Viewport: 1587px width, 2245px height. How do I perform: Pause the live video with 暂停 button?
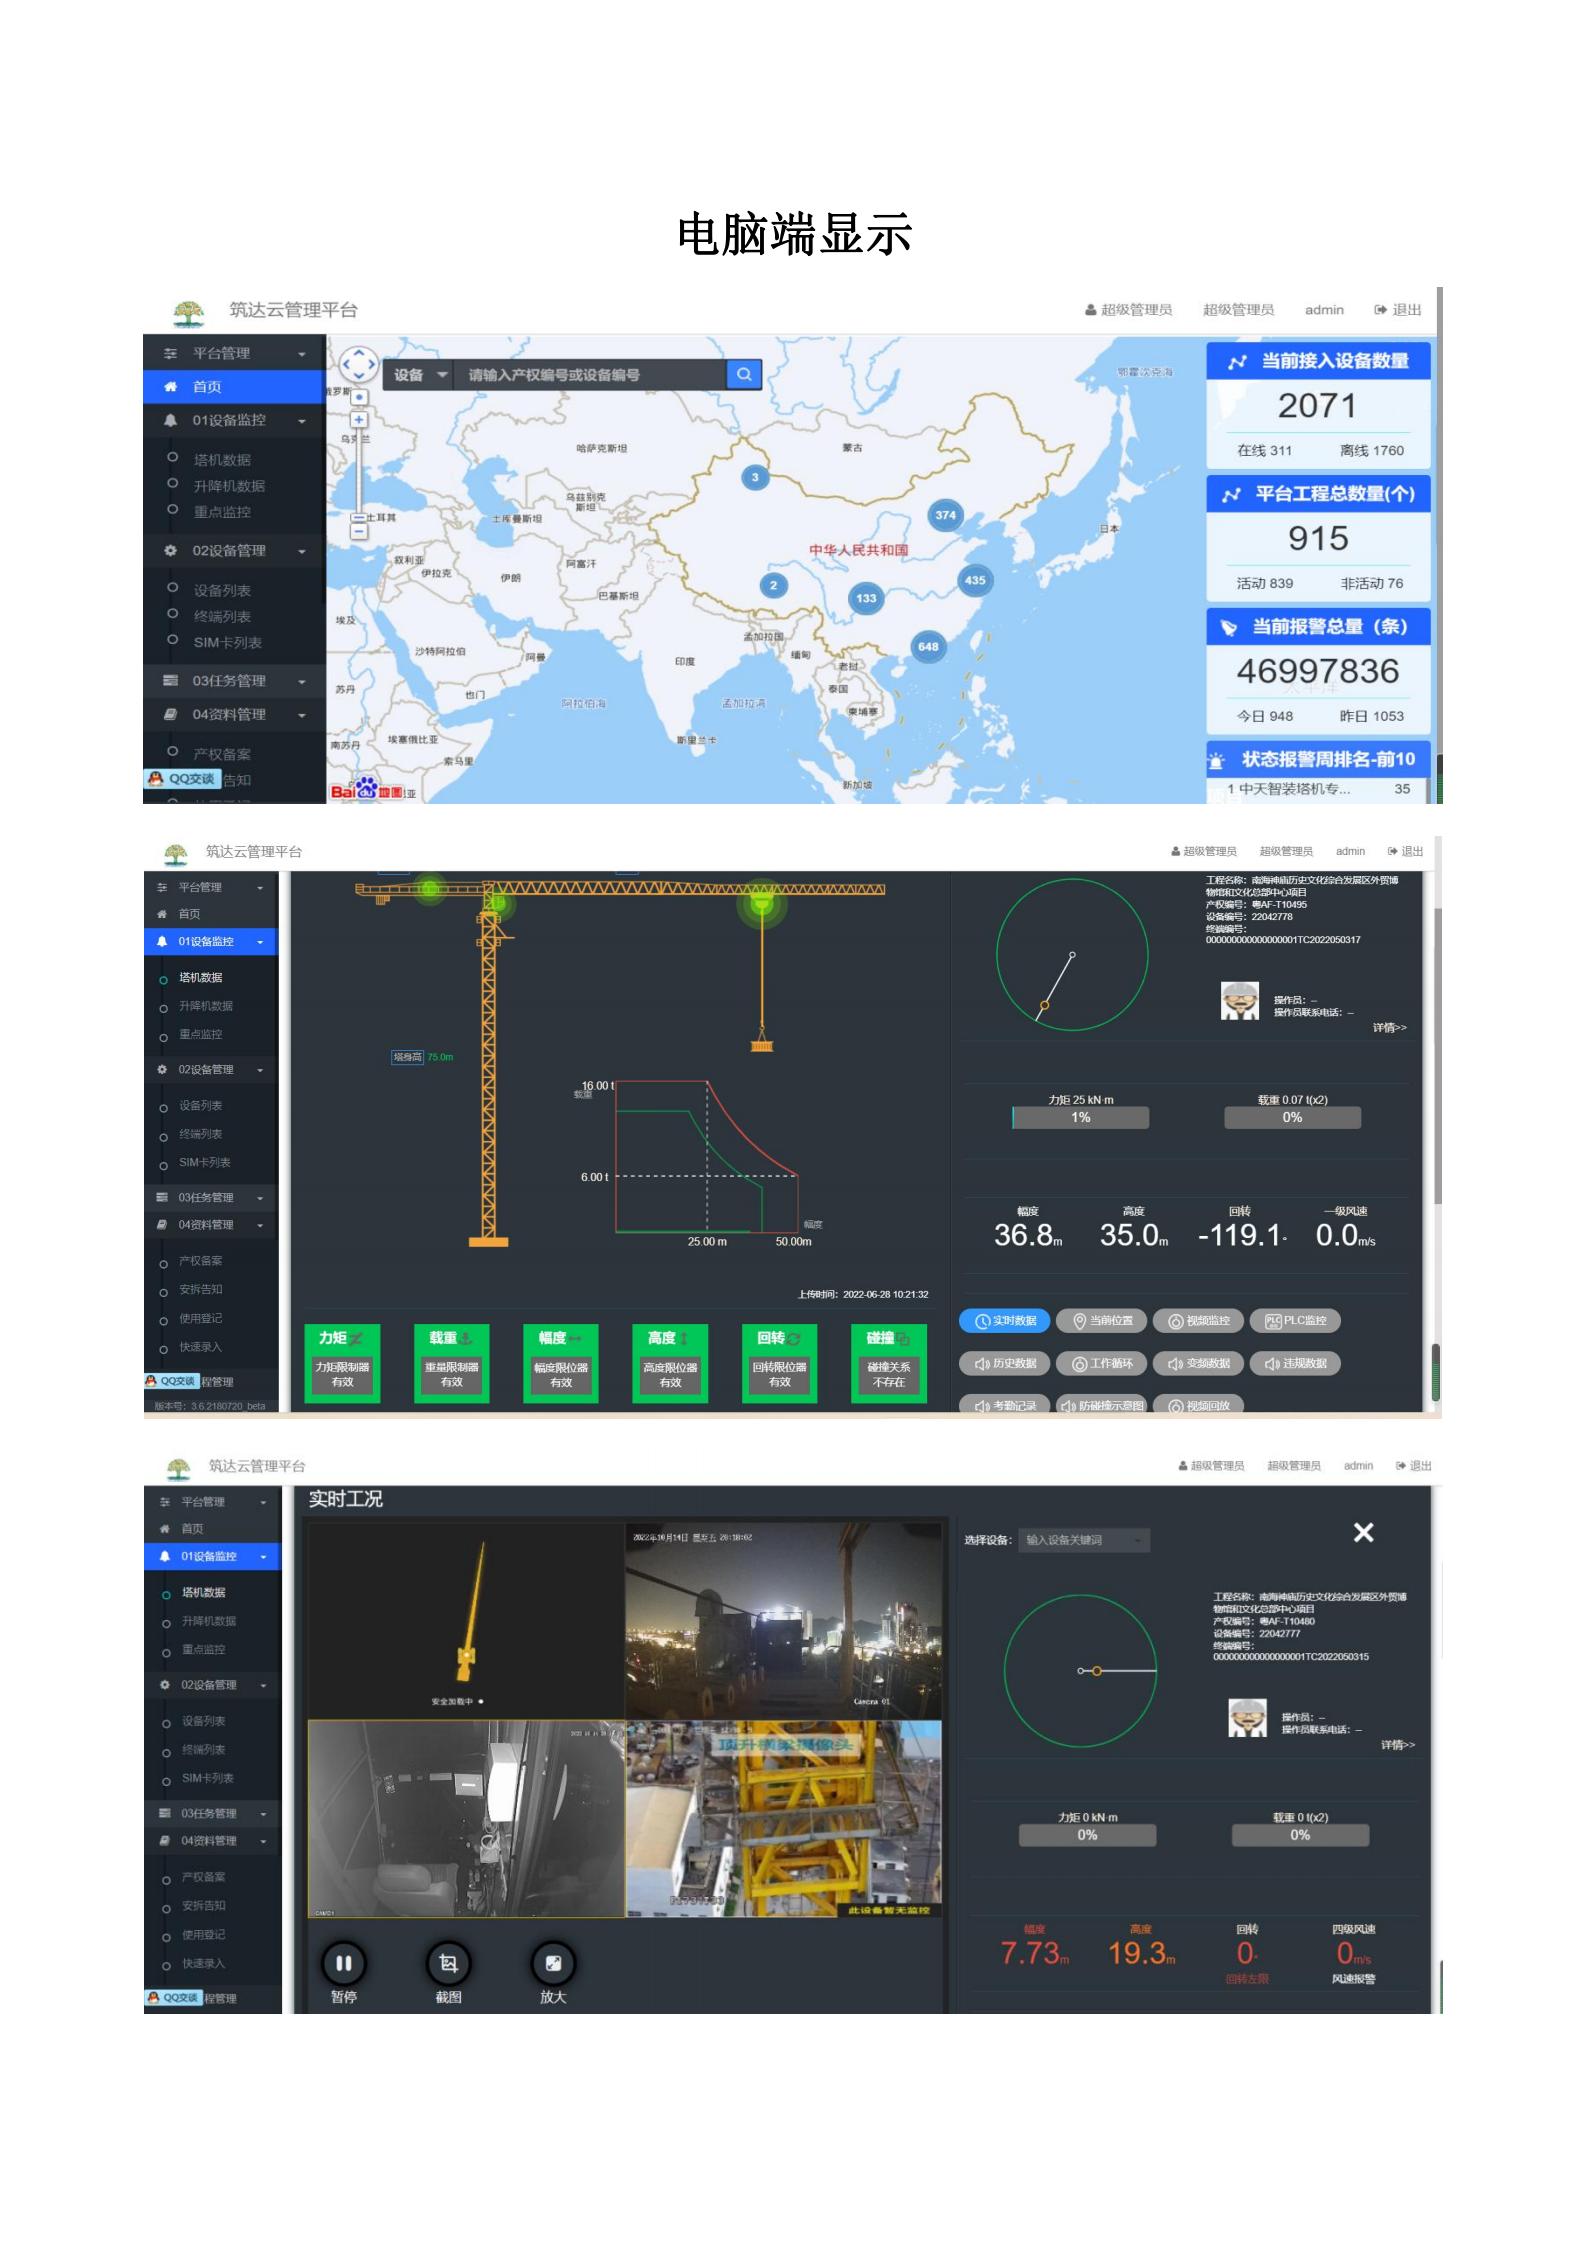pyautogui.click(x=343, y=1963)
